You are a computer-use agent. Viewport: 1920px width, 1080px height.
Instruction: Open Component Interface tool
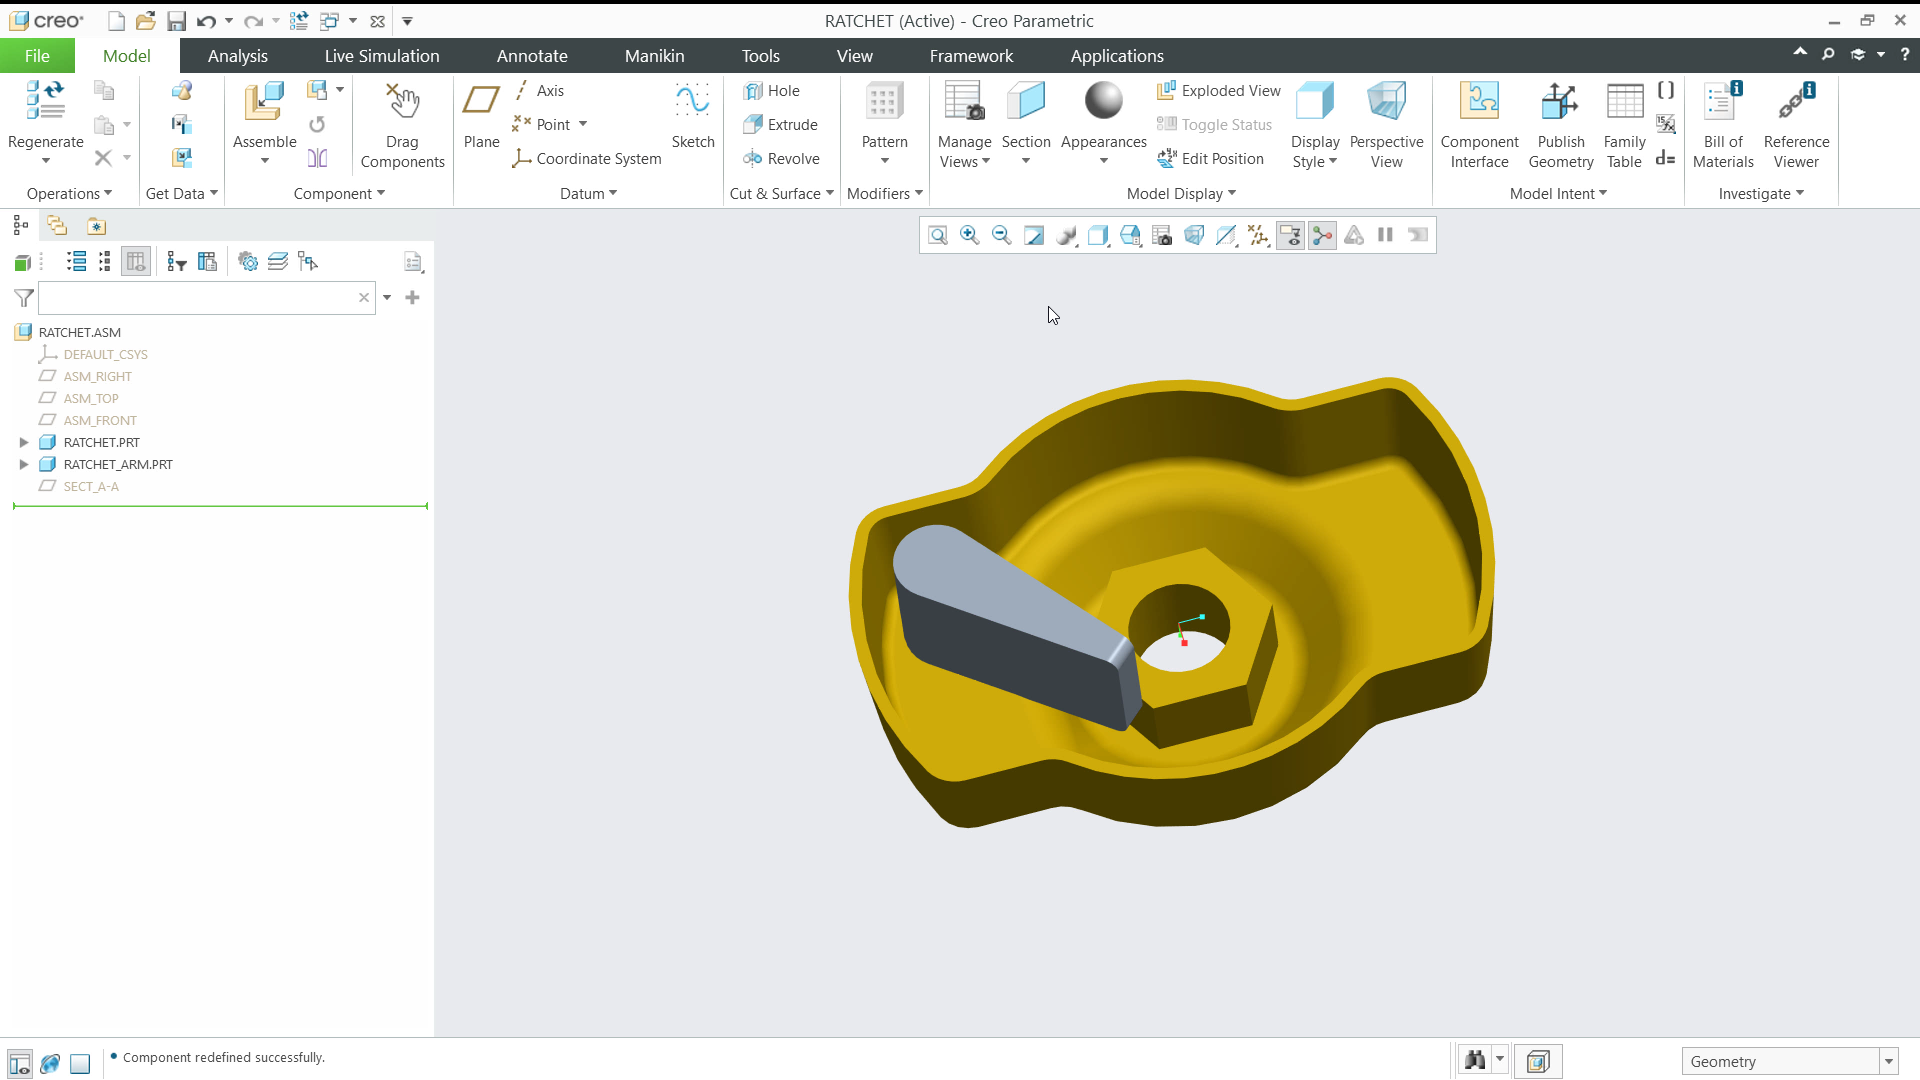click(1479, 125)
